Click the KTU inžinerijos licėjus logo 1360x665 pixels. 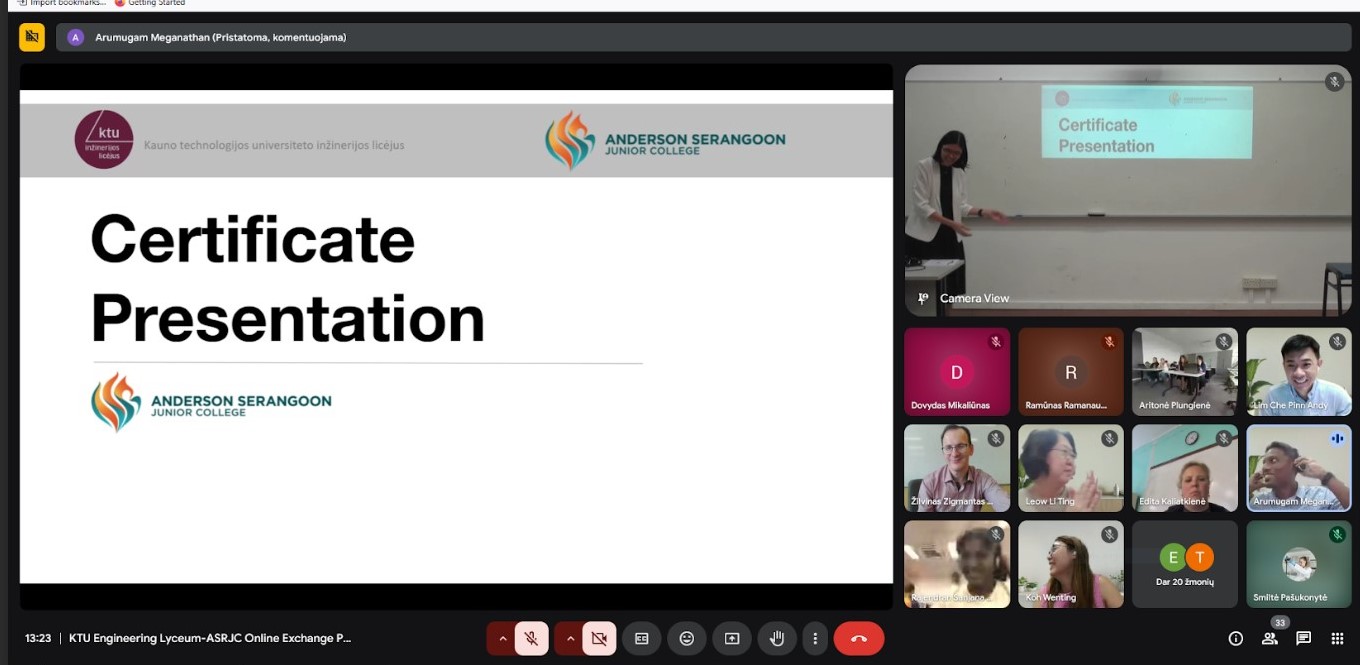pyautogui.click(x=104, y=139)
